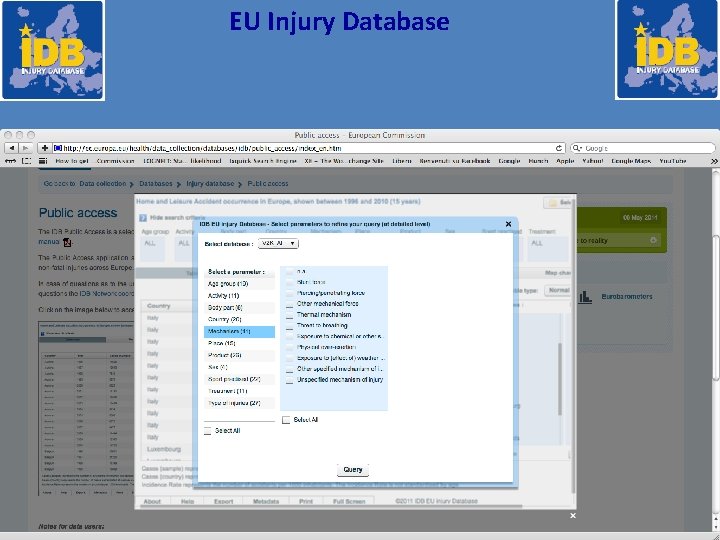The width and height of the screenshot is (720, 540).
Task: Open the Databases breadcrumb link
Action: point(156,184)
